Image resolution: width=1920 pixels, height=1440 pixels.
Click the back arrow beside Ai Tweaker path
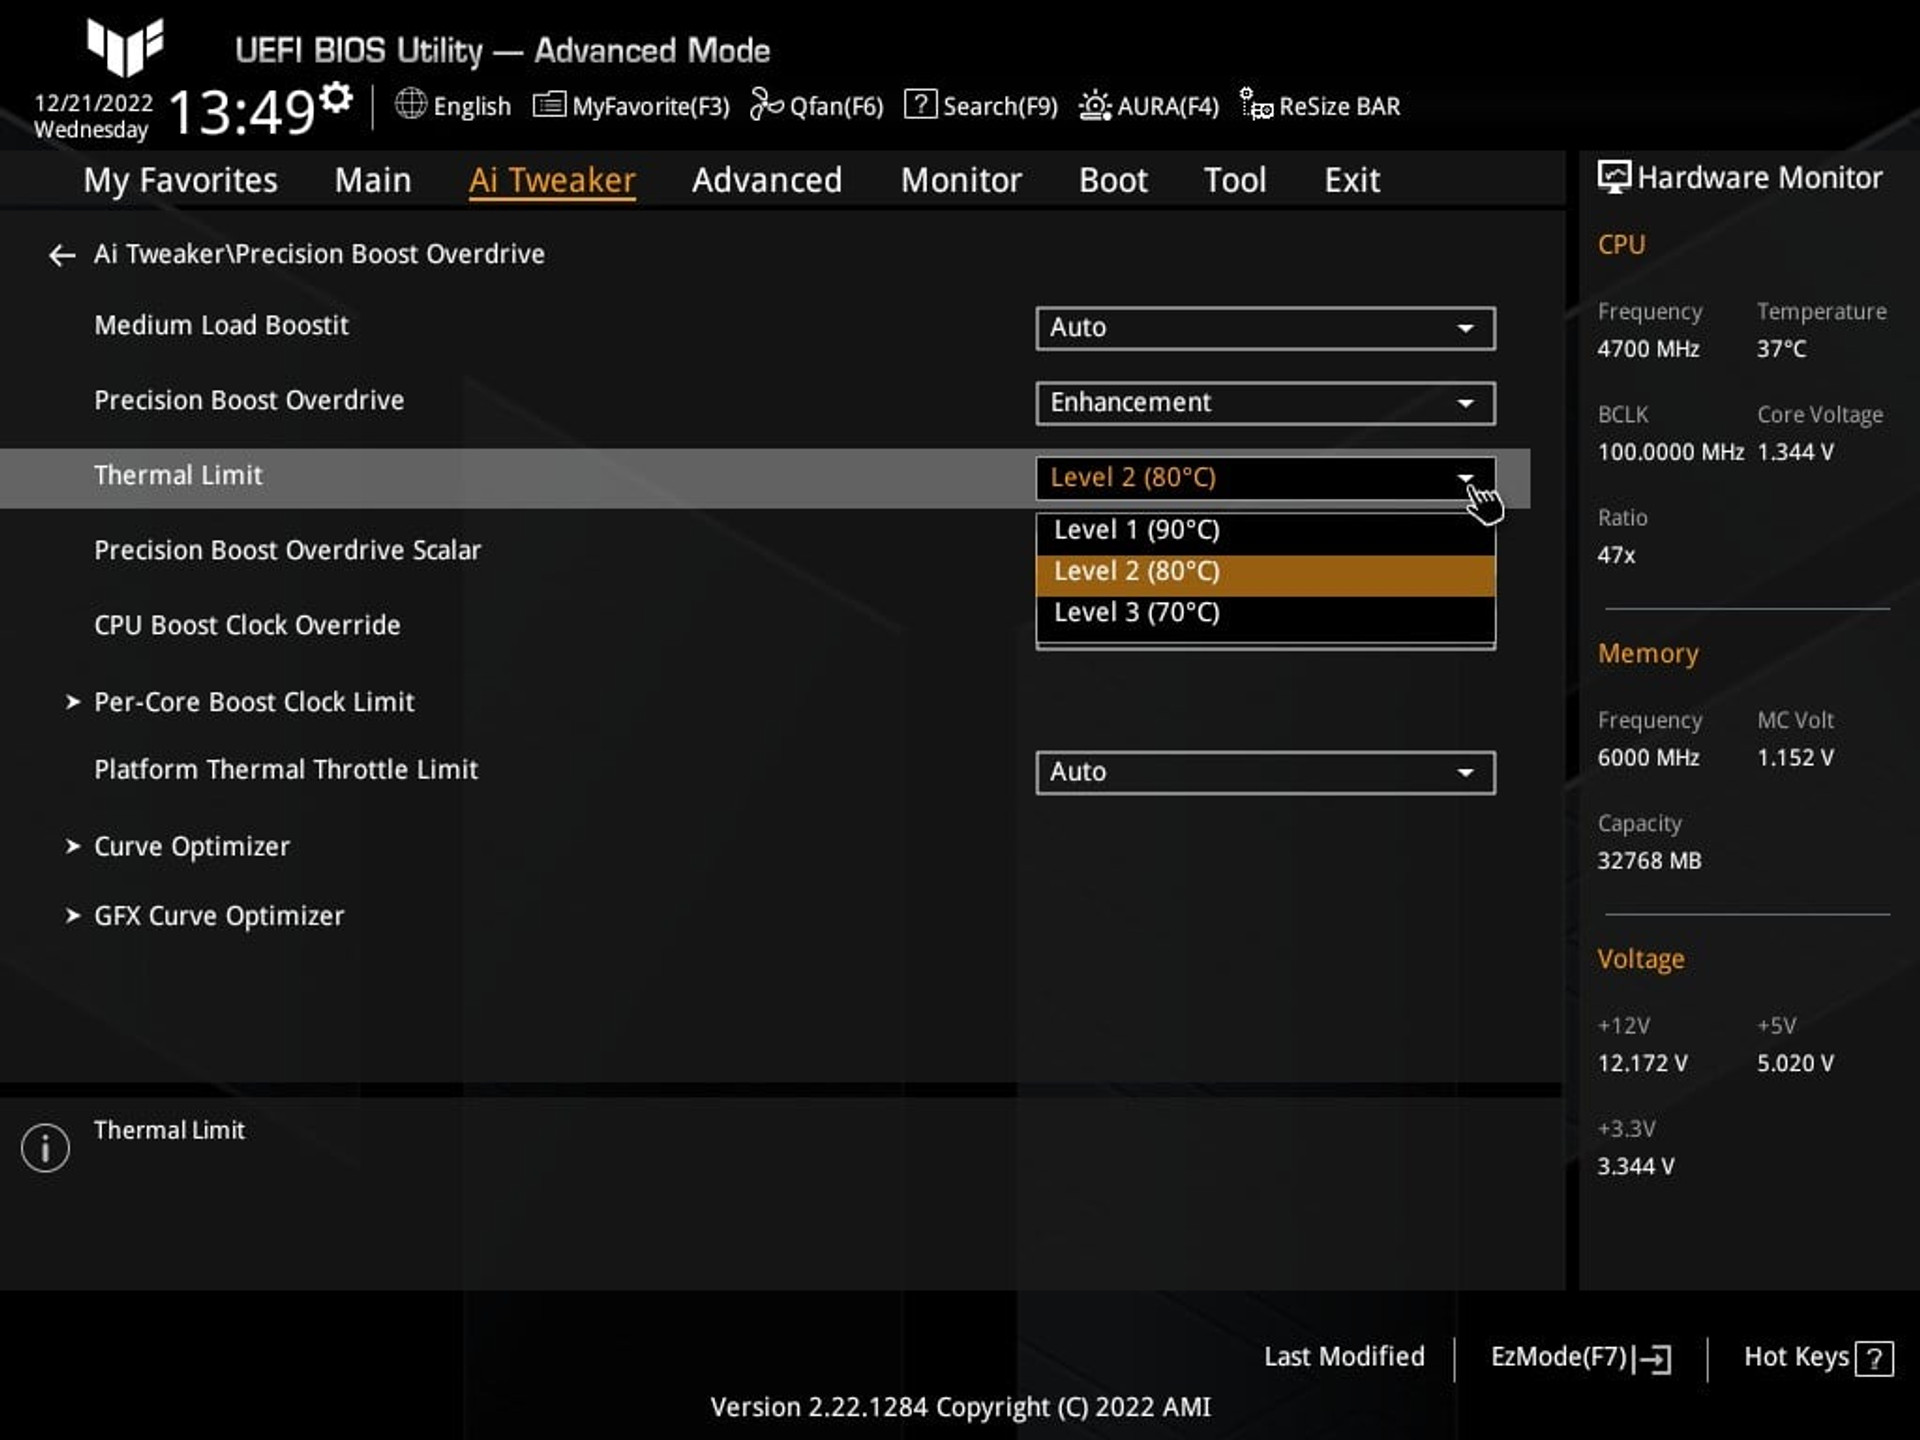click(x=62, y=255)
